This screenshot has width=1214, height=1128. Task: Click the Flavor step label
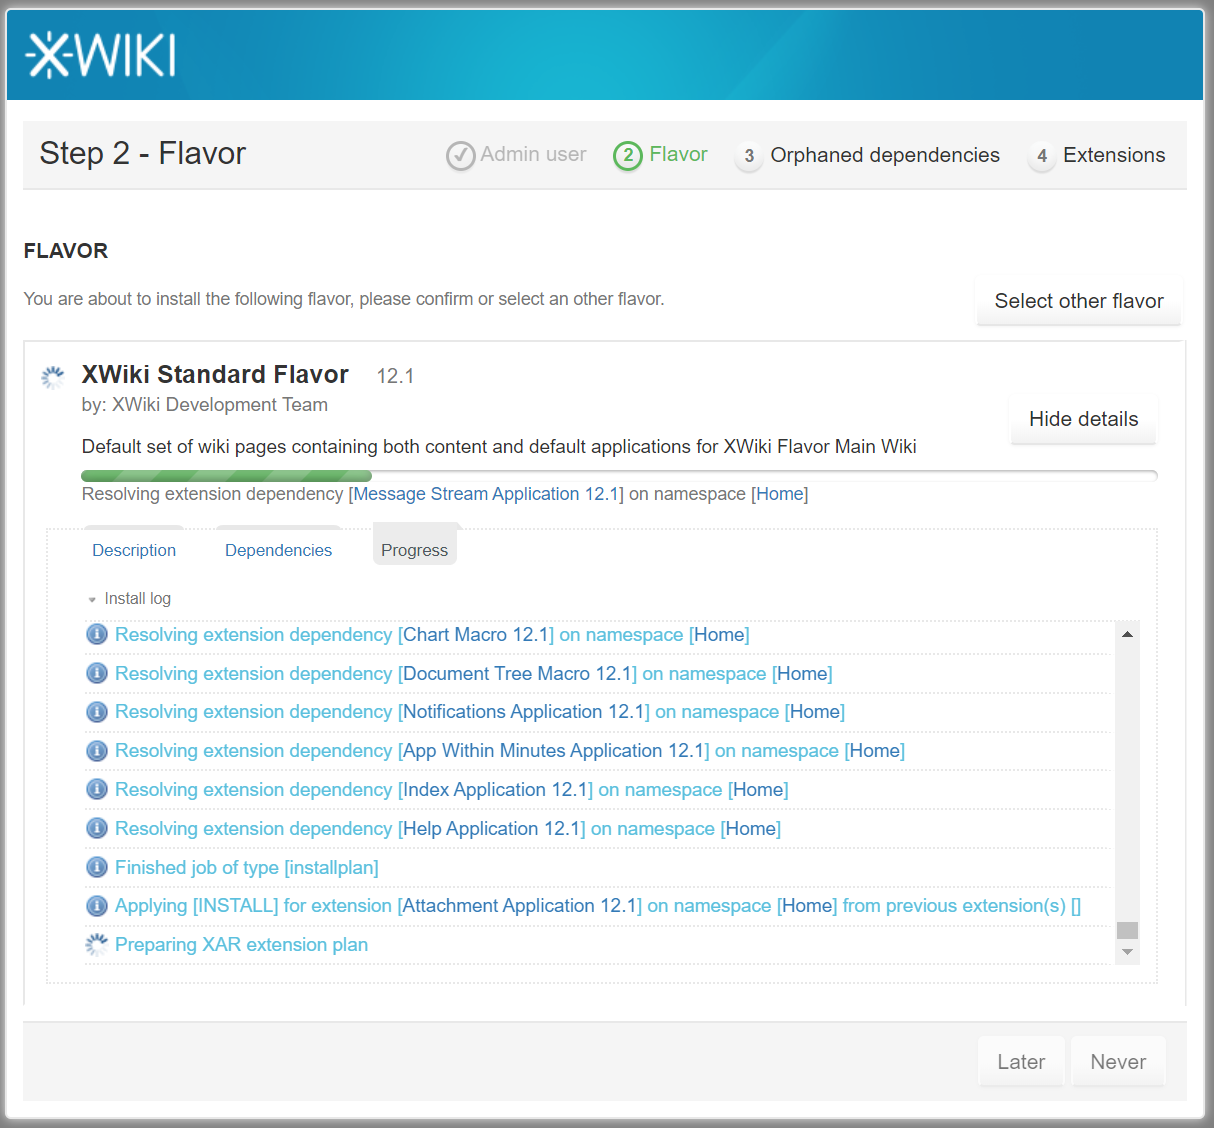(x=678, y=155)
